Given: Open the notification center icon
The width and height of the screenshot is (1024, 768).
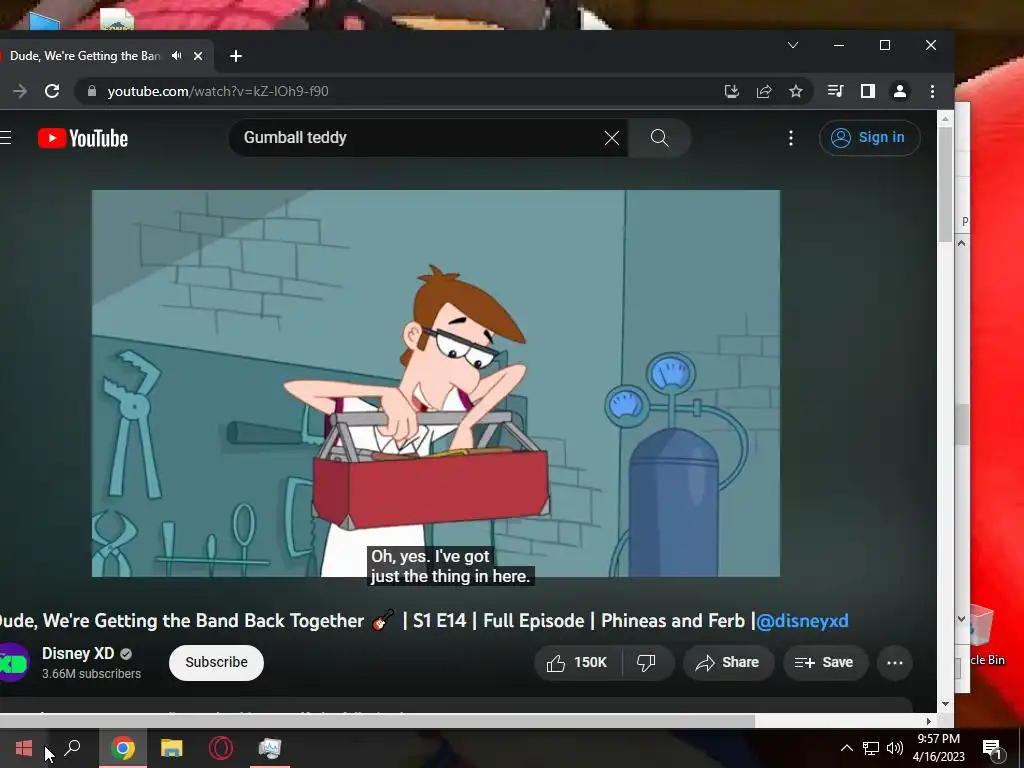Looking at the screenshot, I should [x=992, y=748].
